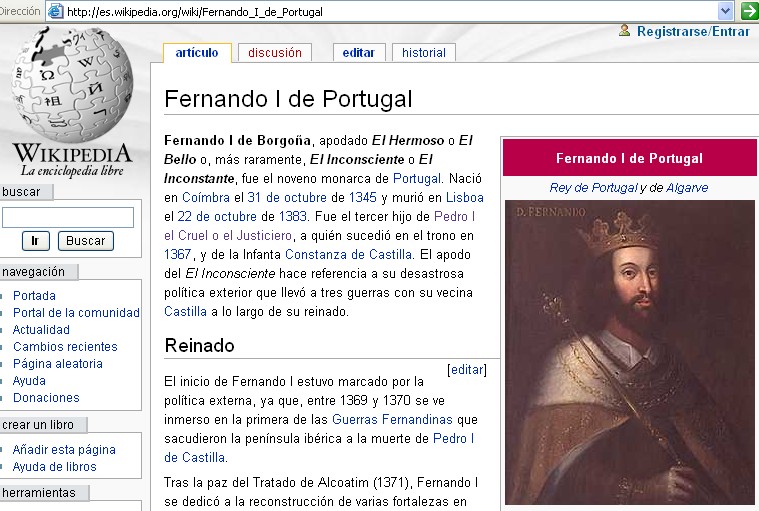Click Ayuda de libros link

pos(54,467)
